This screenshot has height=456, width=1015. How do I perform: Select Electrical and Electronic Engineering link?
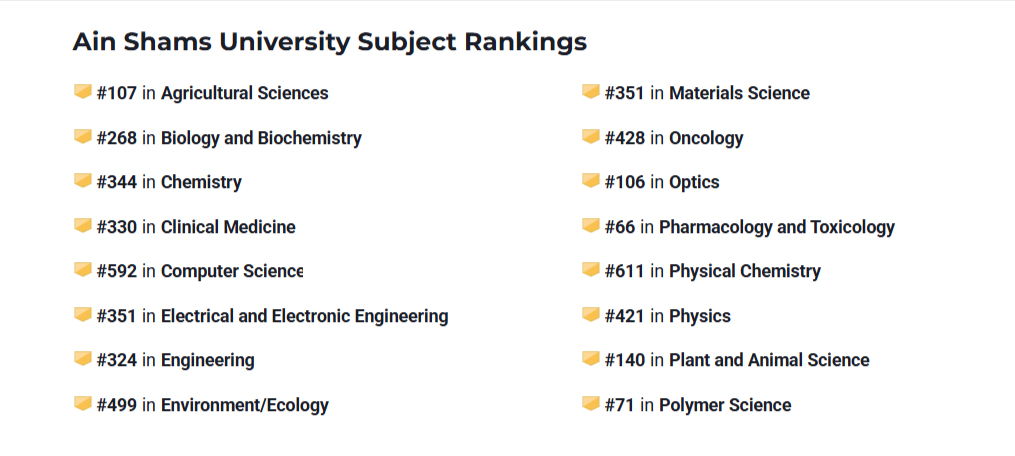click(x=304, y=316)
